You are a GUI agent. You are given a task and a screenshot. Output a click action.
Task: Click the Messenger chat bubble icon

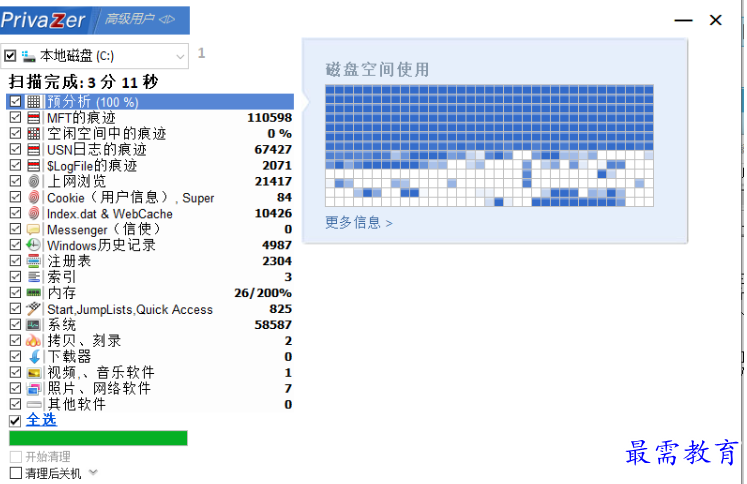point(33,229)
